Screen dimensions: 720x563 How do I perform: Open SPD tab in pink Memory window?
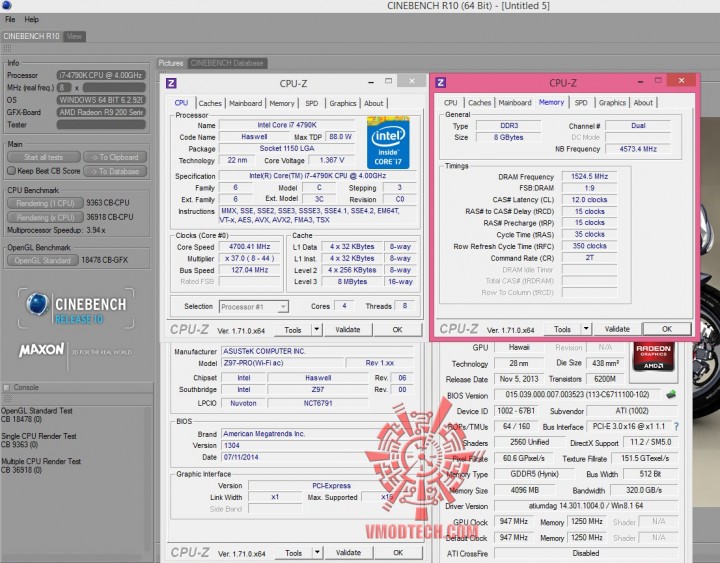point(581,103)
